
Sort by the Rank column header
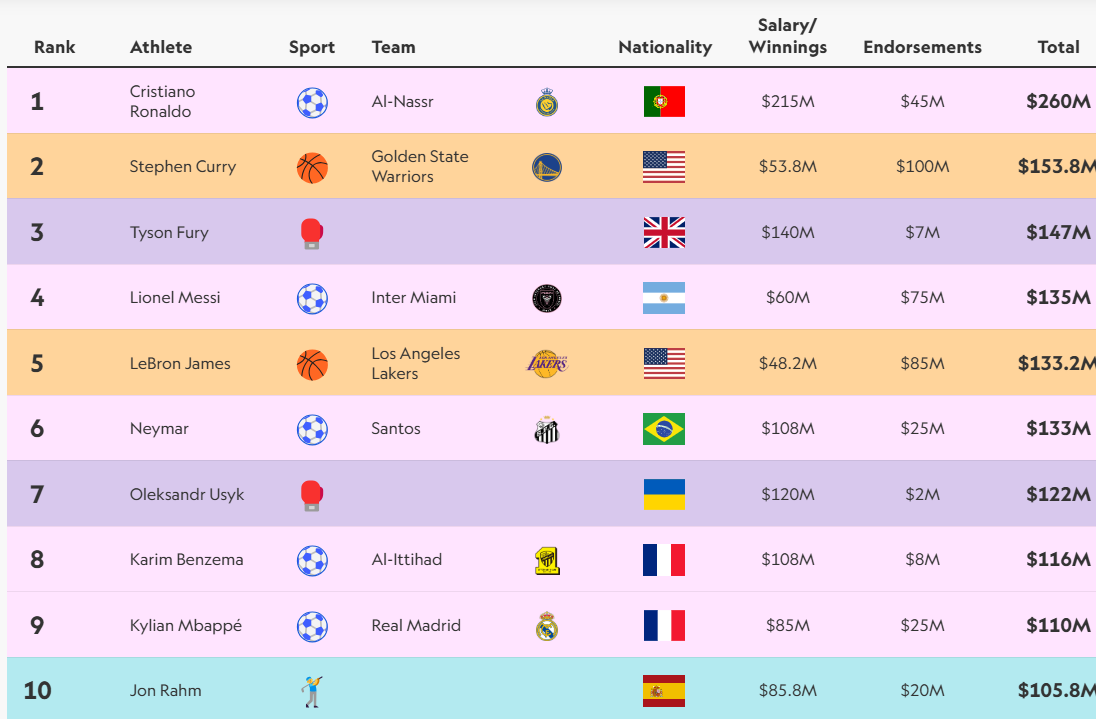[54, 47]
